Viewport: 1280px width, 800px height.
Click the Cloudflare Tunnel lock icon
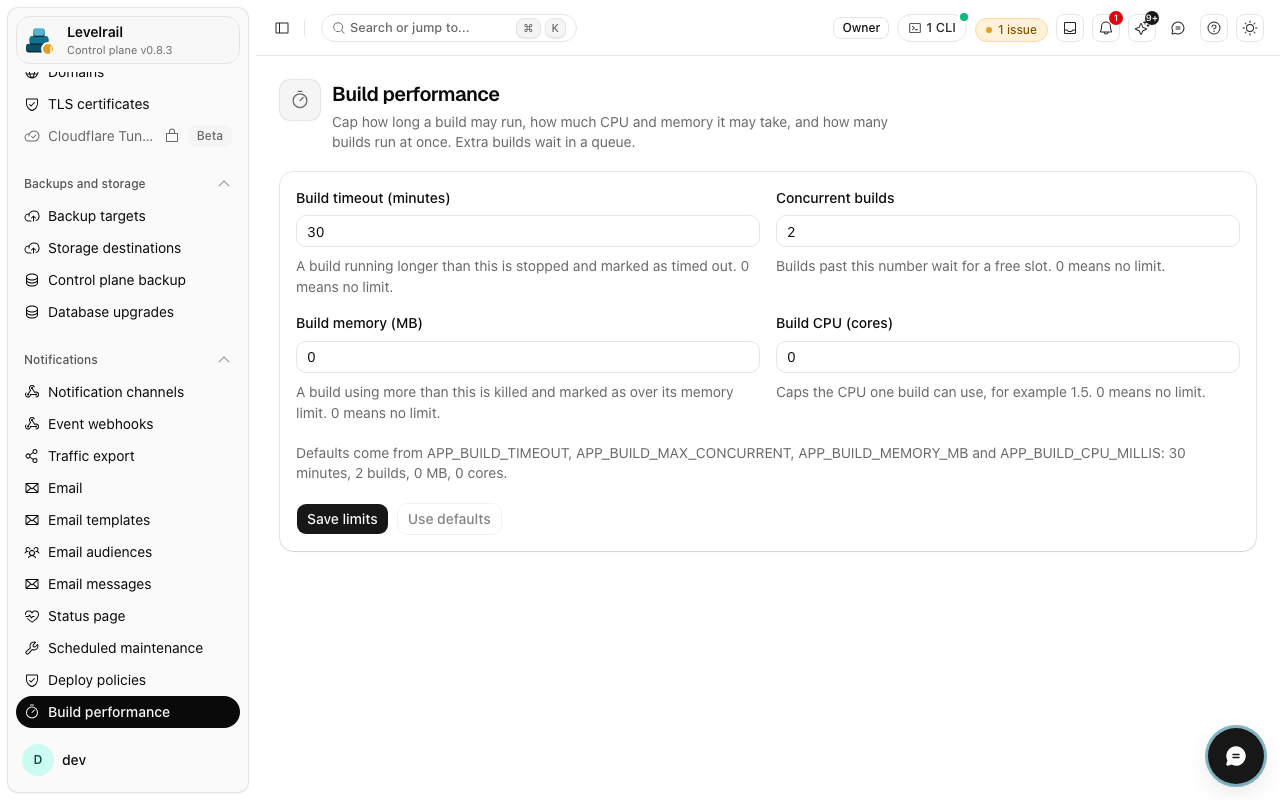[x=172, y=136]
